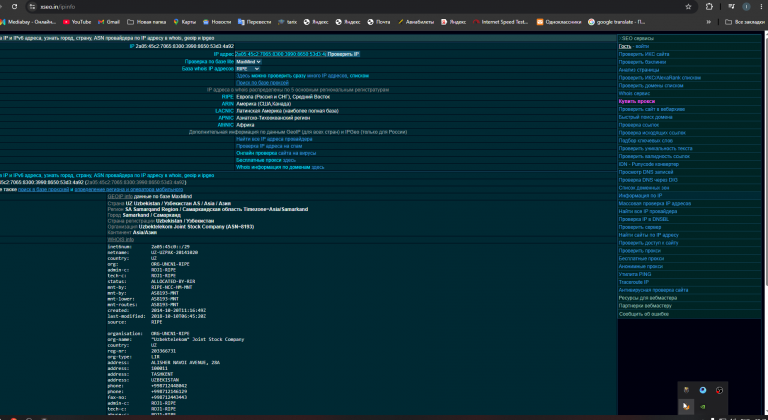This screenshot has height=420, width=768.
Task: Select Антивирусная проверка сайта in sidebar
Action: coord(653,290)
